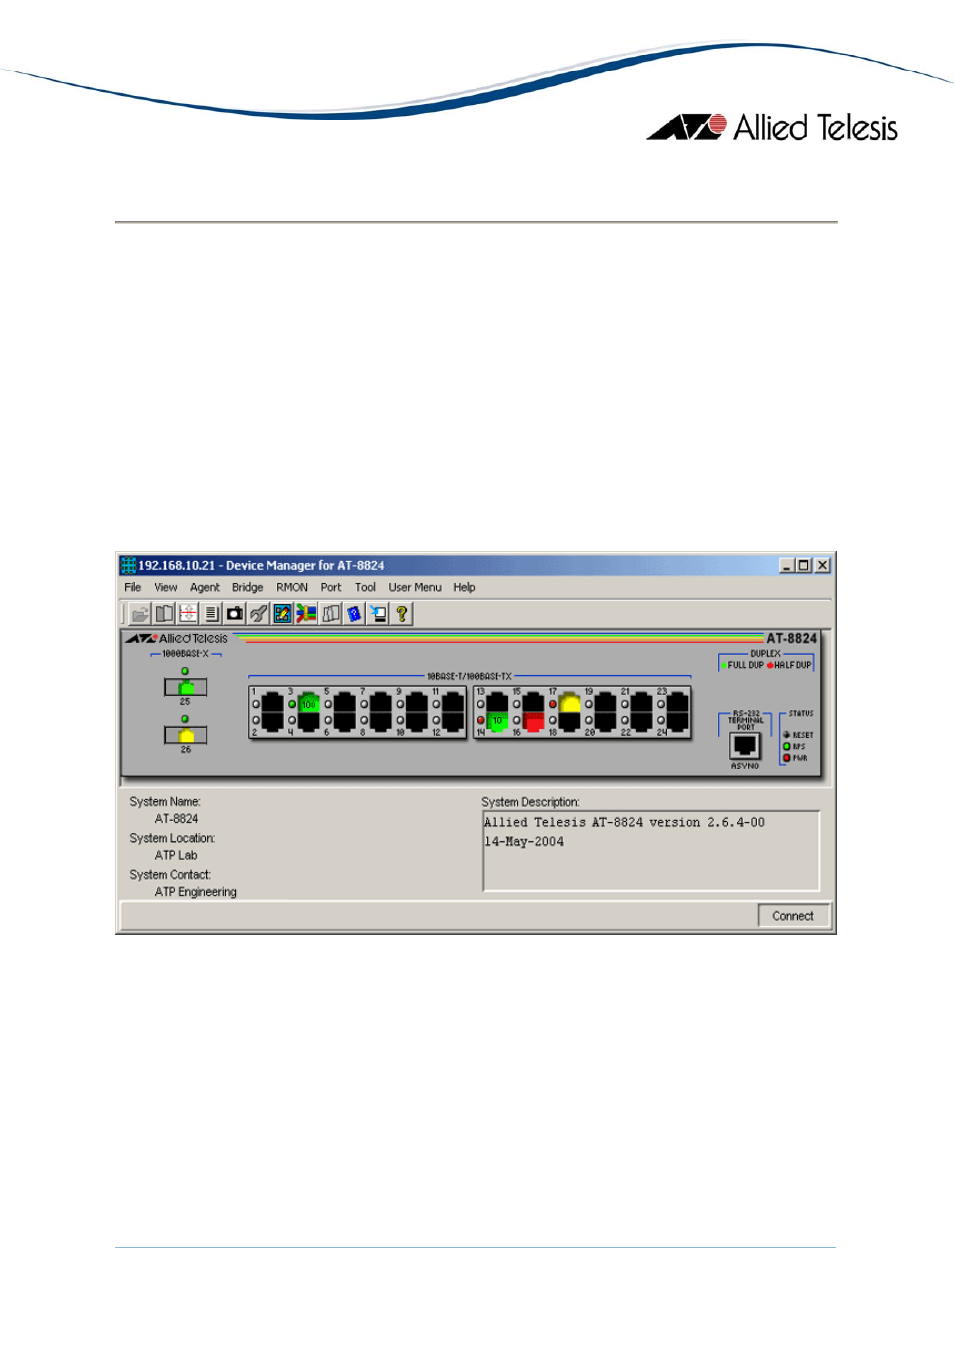Select port 2 on the switch
The image size is (954, 1350).
coord(272,722)
